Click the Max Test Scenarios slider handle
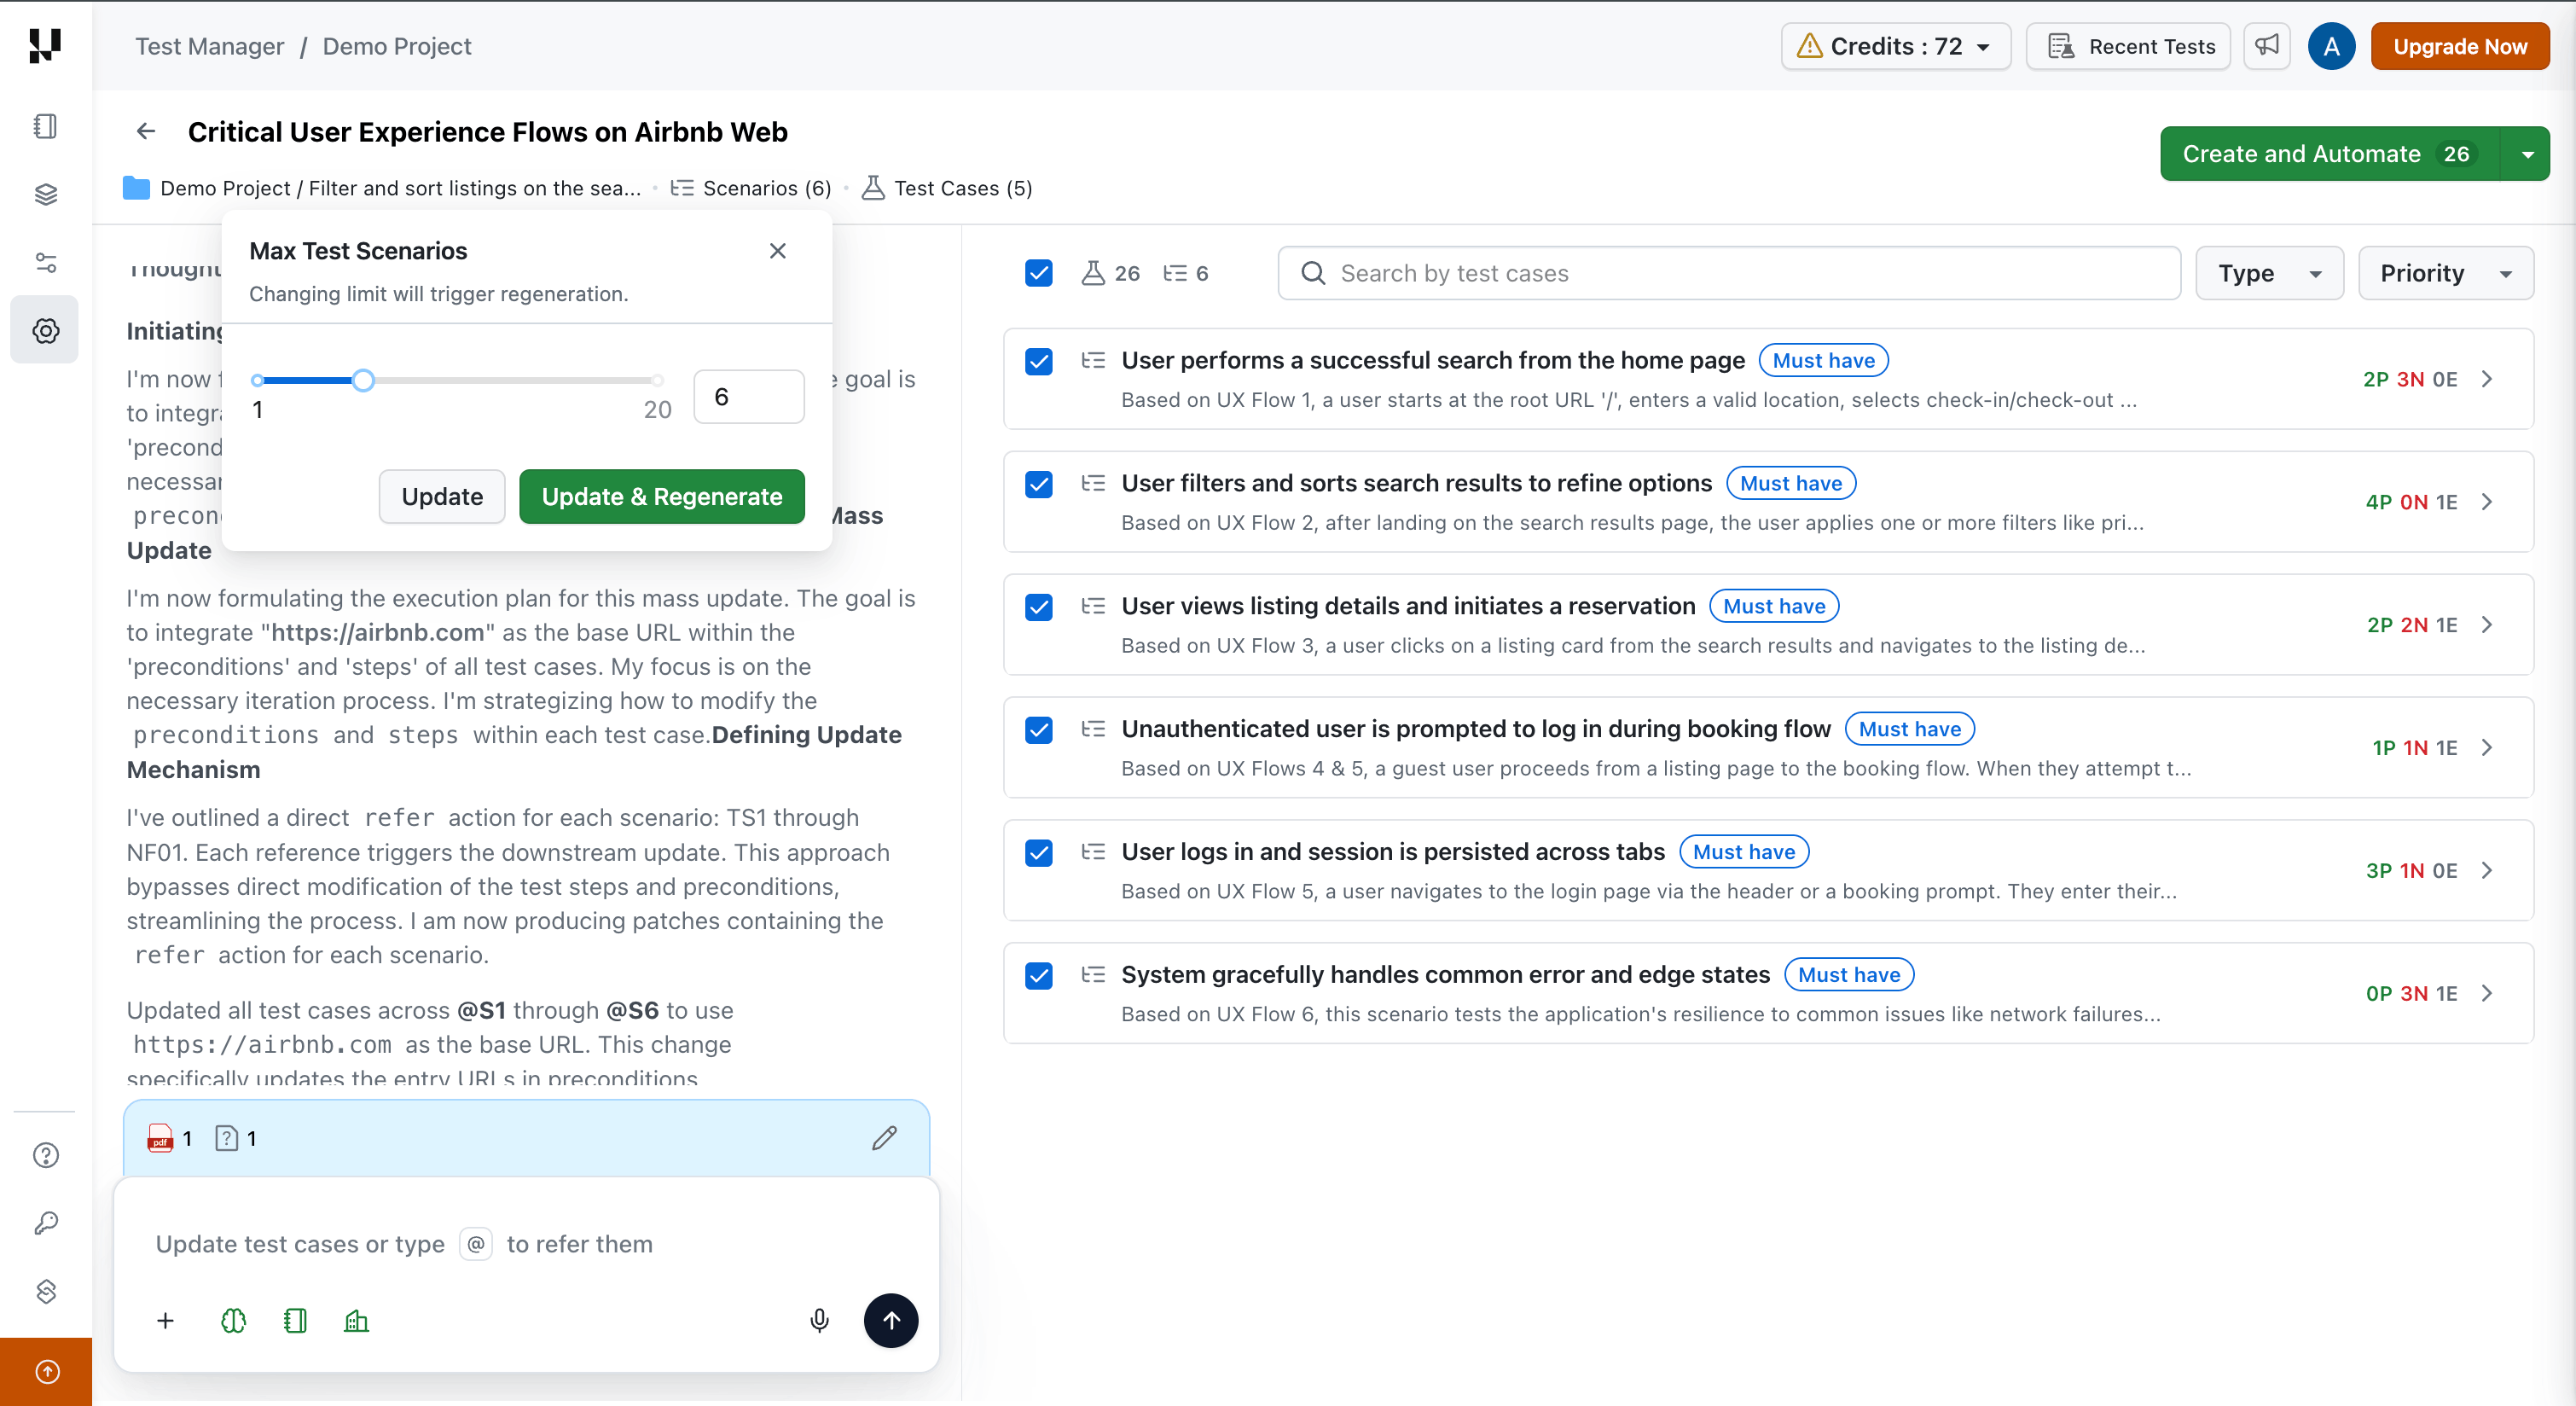Screen dimensions: 2576x1406 coord(364,380)
